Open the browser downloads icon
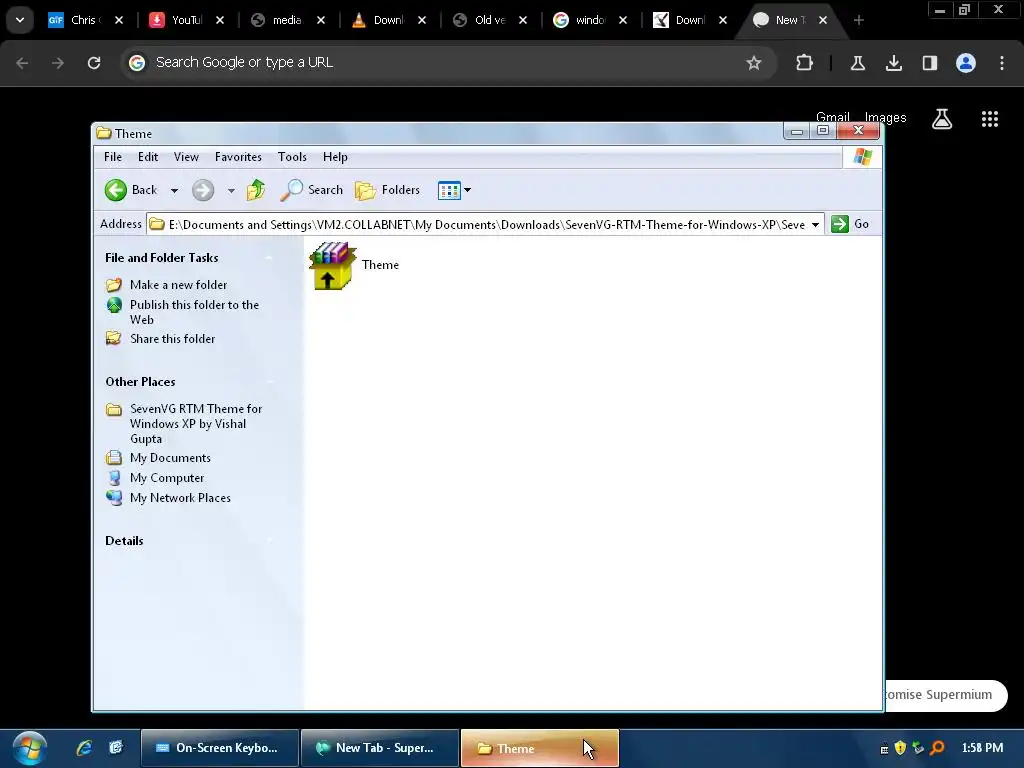 pos(893,63)
